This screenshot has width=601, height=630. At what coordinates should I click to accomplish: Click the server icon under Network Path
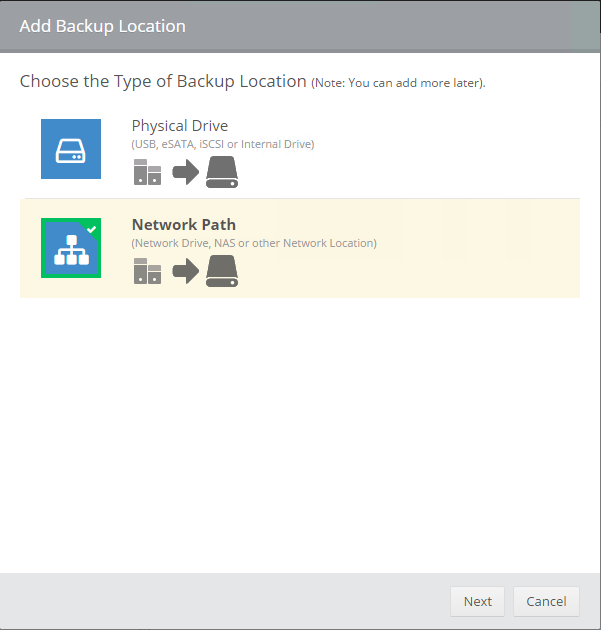(147, 271)
